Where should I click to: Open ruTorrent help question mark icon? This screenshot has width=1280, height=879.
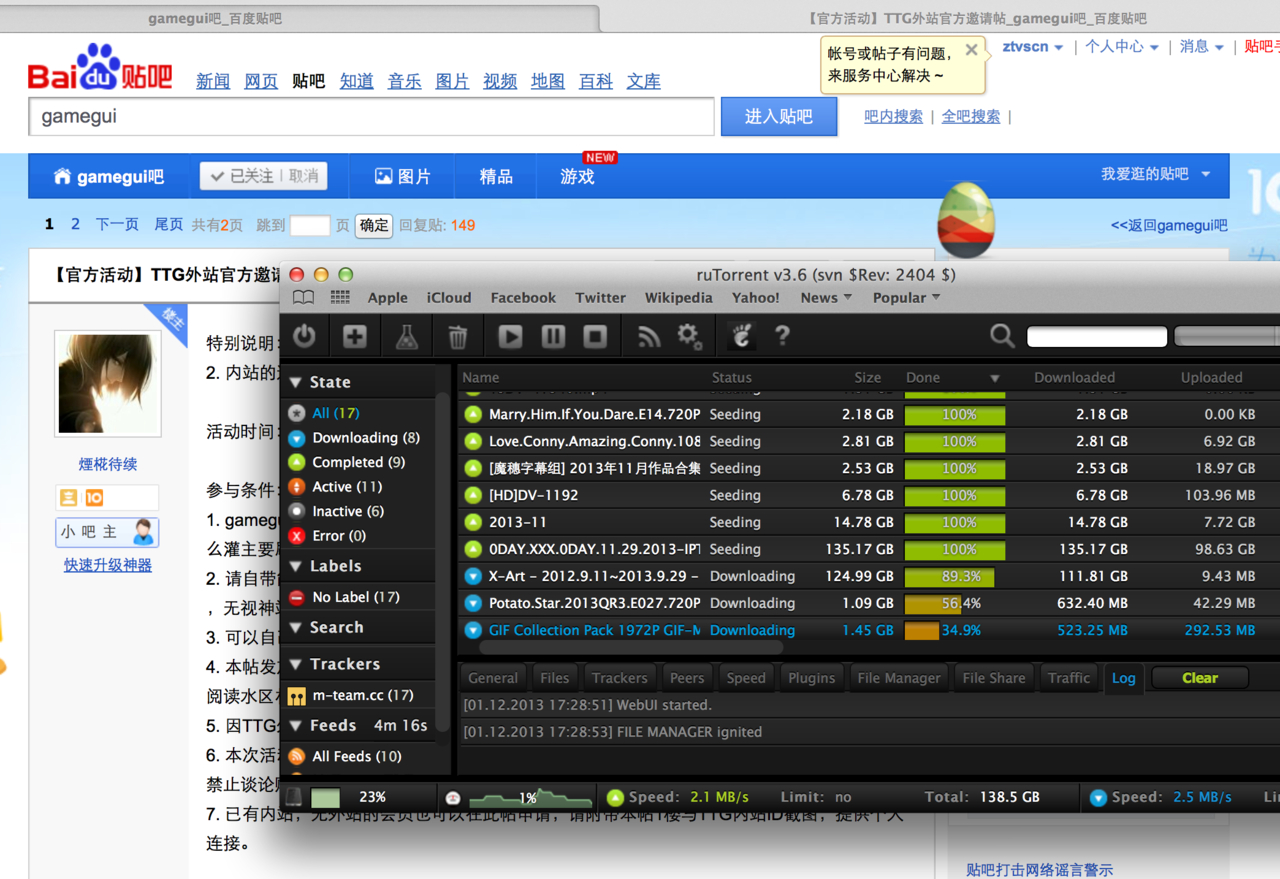pyautogui.click(x=782, y=337)
